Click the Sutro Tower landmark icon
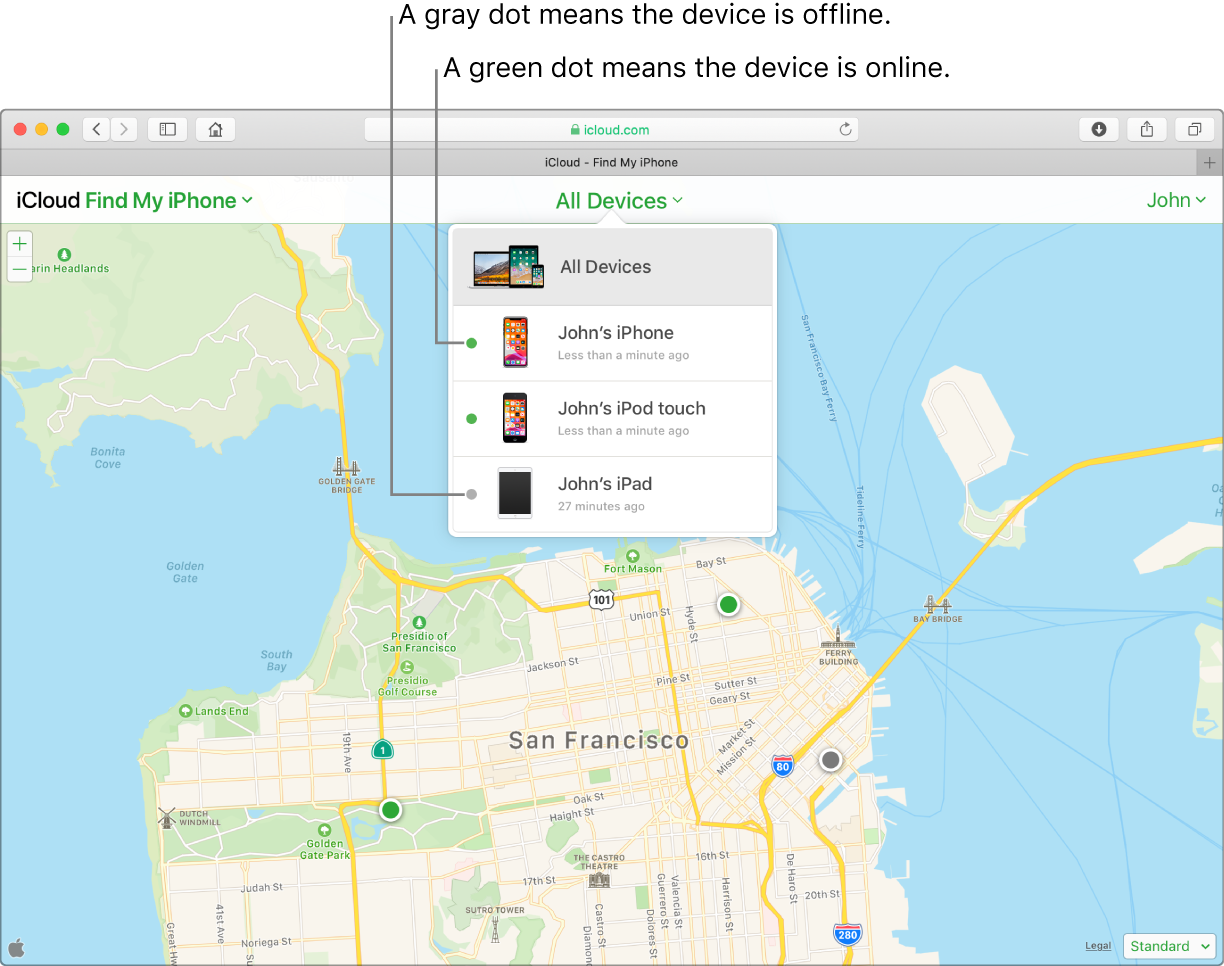Screen dimensions: 1224x966 tap(495, 930)
